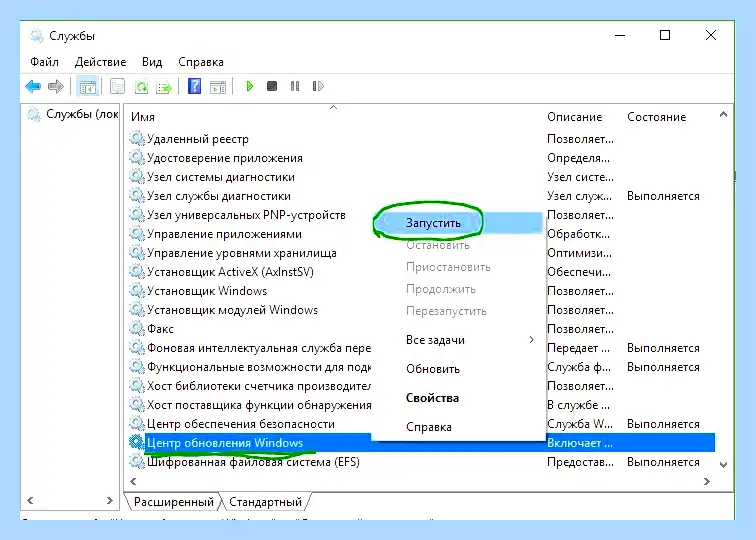Choose Запустить in the context menu

point(458,223)
